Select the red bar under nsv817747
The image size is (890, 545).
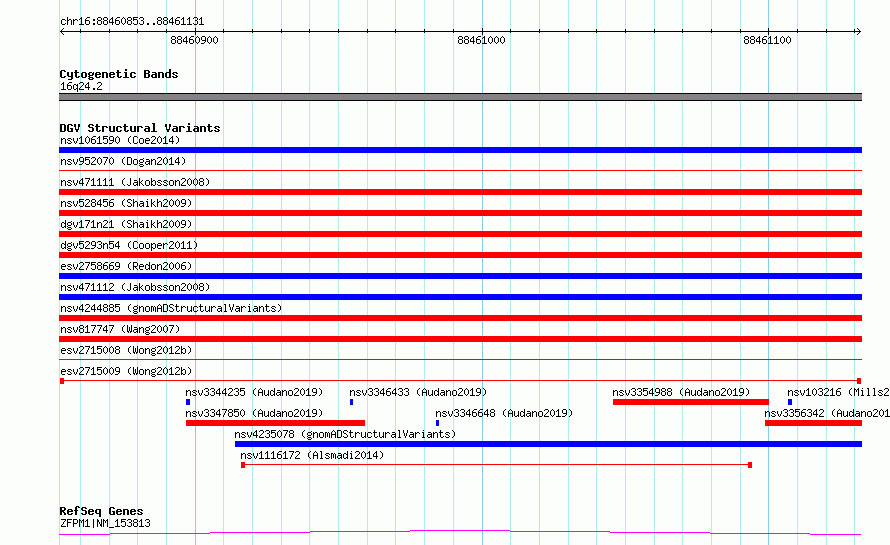[x=460, y=339]
